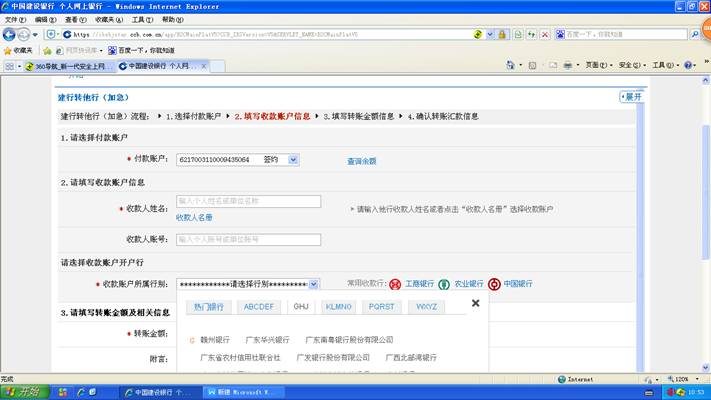Choose 广发银行股份有限公司 from the bank list
711x400 pixels.
point(333,357)
